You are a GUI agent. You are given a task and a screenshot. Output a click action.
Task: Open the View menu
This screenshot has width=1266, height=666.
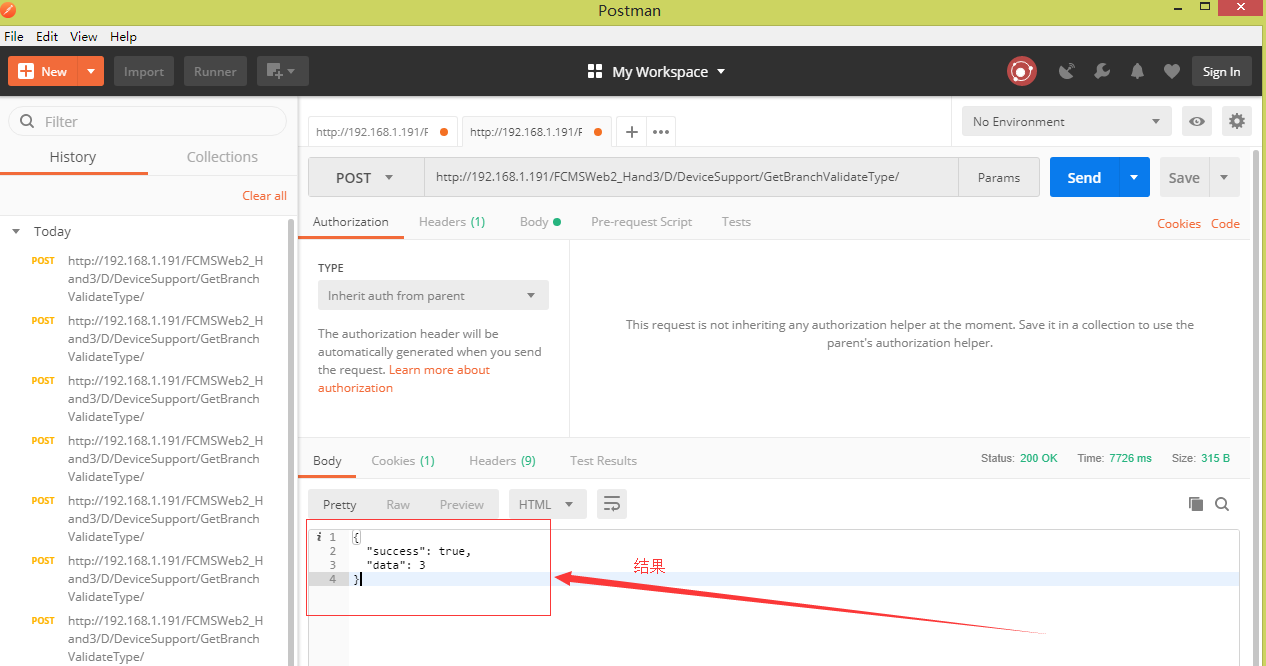84,36
